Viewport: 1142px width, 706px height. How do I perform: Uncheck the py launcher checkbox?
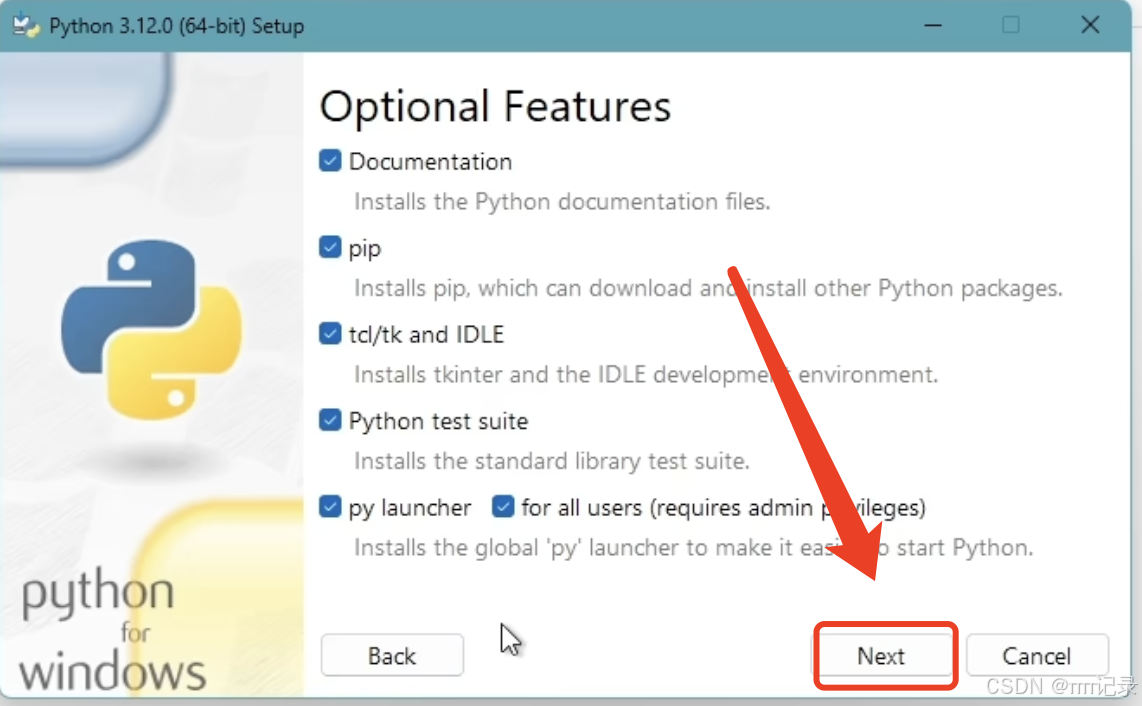[330, 506]
